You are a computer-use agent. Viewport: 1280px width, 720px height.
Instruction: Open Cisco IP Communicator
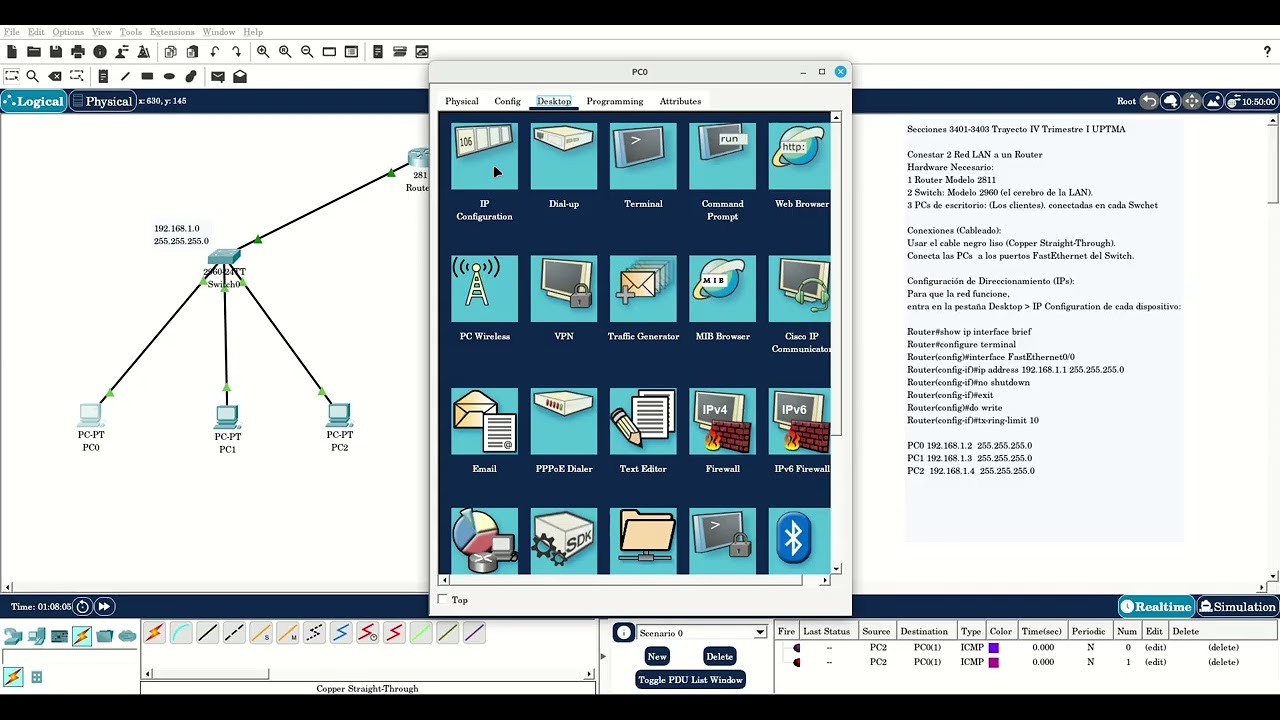tap(800, 289)
